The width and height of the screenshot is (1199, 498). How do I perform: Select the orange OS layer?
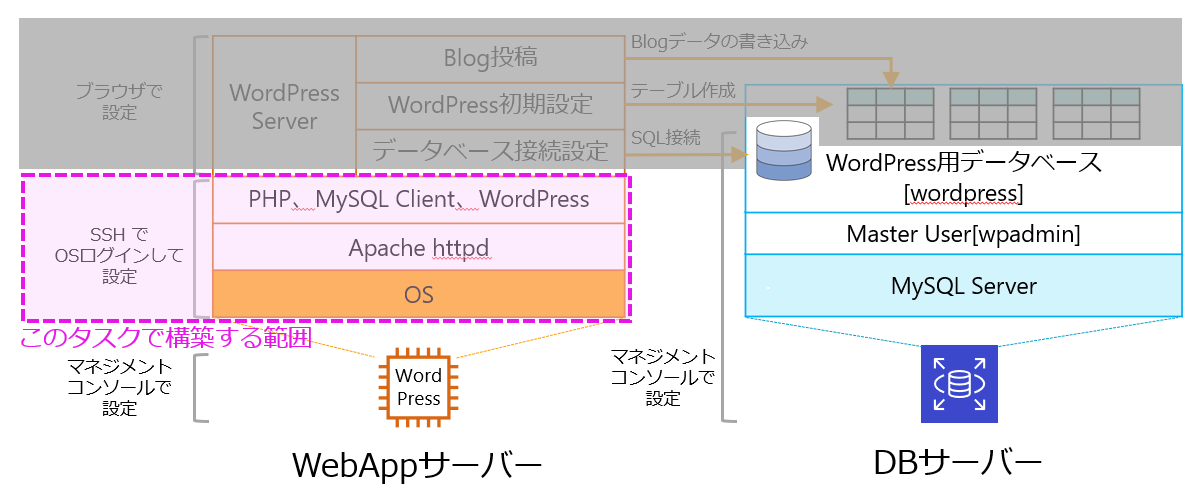click(419, 294)
